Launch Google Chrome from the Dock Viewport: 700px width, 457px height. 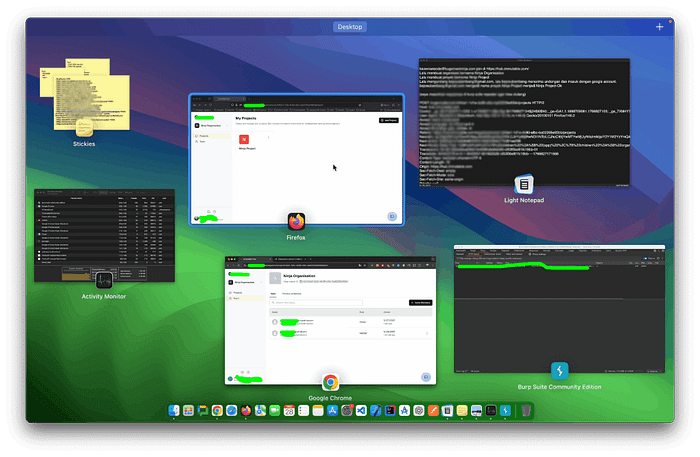point(217,411)
